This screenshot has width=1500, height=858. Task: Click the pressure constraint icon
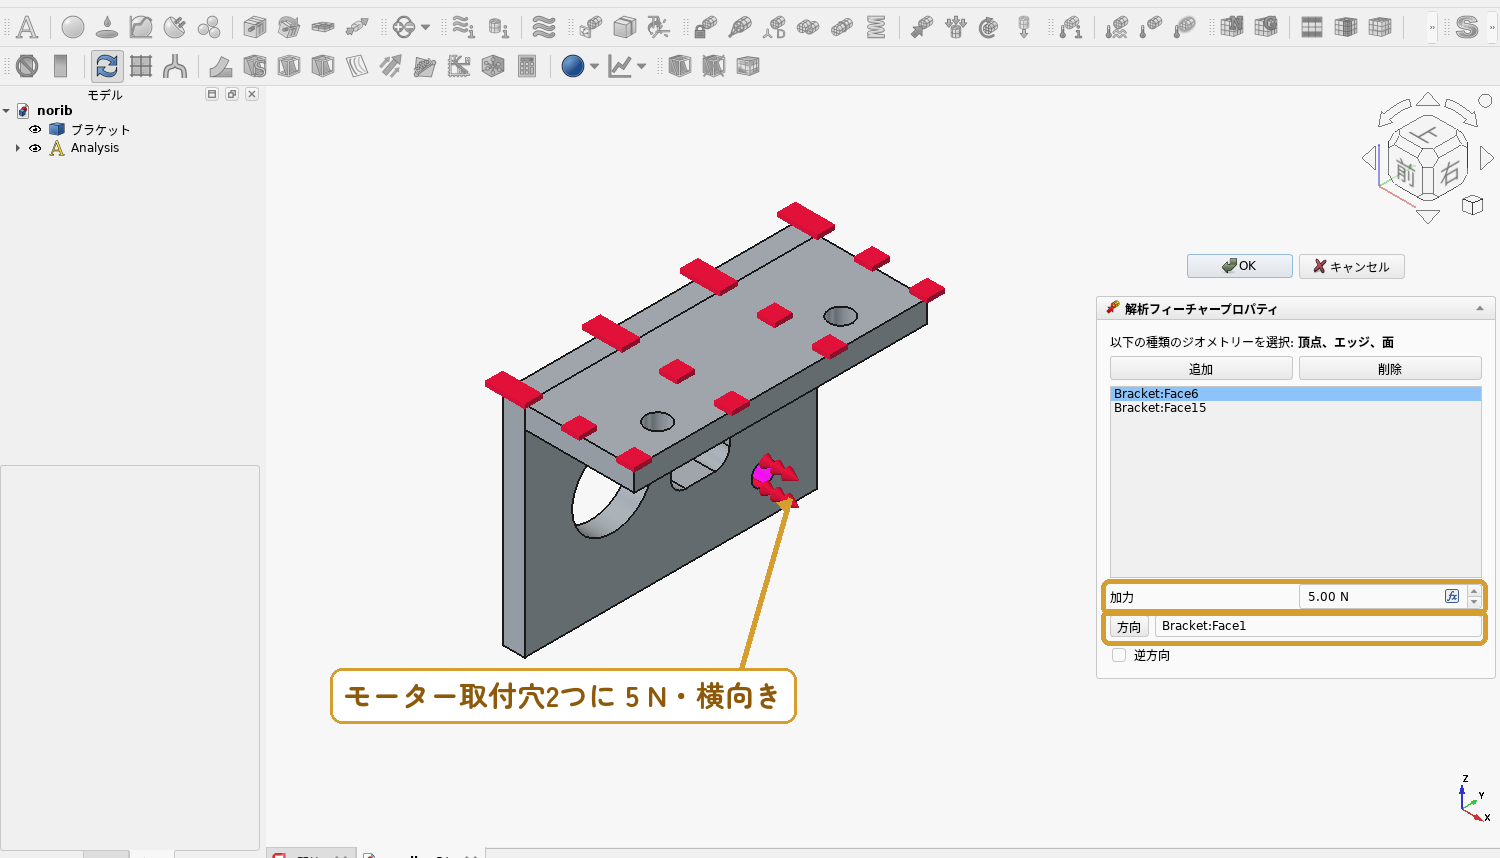955,27
